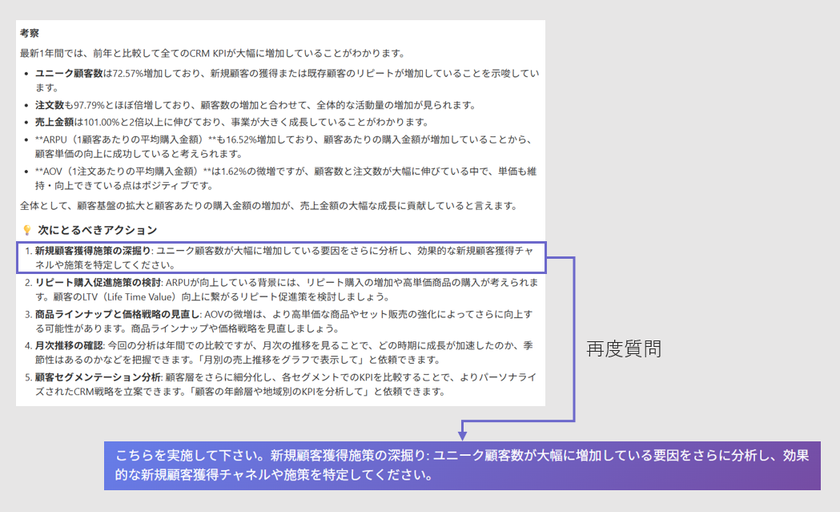Screen dimensions: 840x512
Task: Select the 考察 heading text
Action: 29,33
